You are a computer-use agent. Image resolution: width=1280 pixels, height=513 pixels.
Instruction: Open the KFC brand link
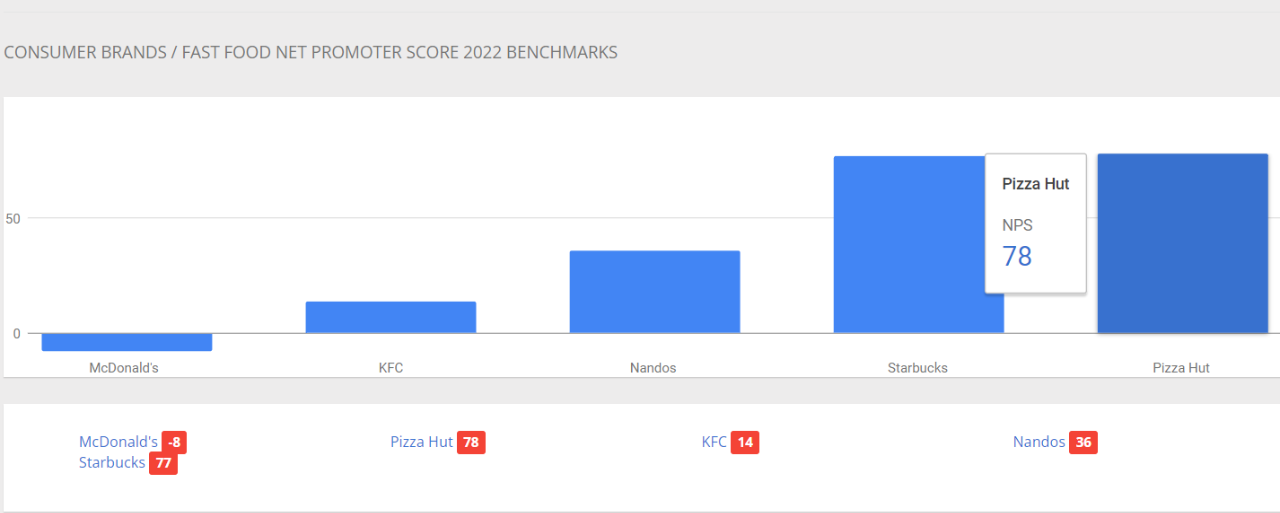(714, 442)
